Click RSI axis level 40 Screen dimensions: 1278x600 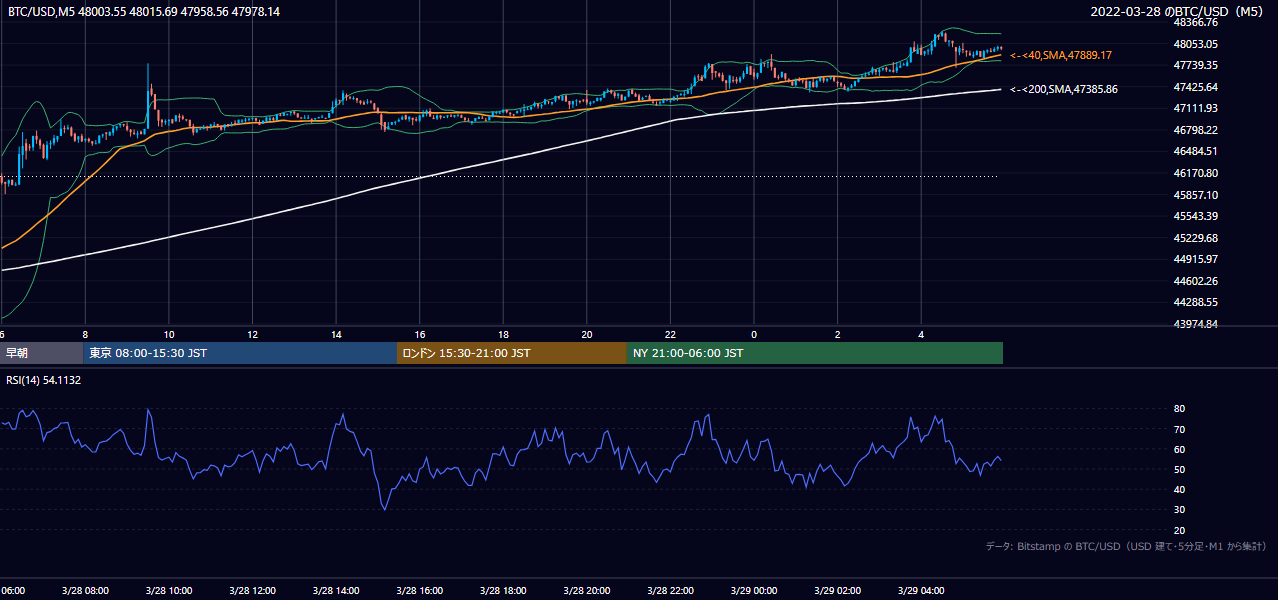tap(1179, 489)
